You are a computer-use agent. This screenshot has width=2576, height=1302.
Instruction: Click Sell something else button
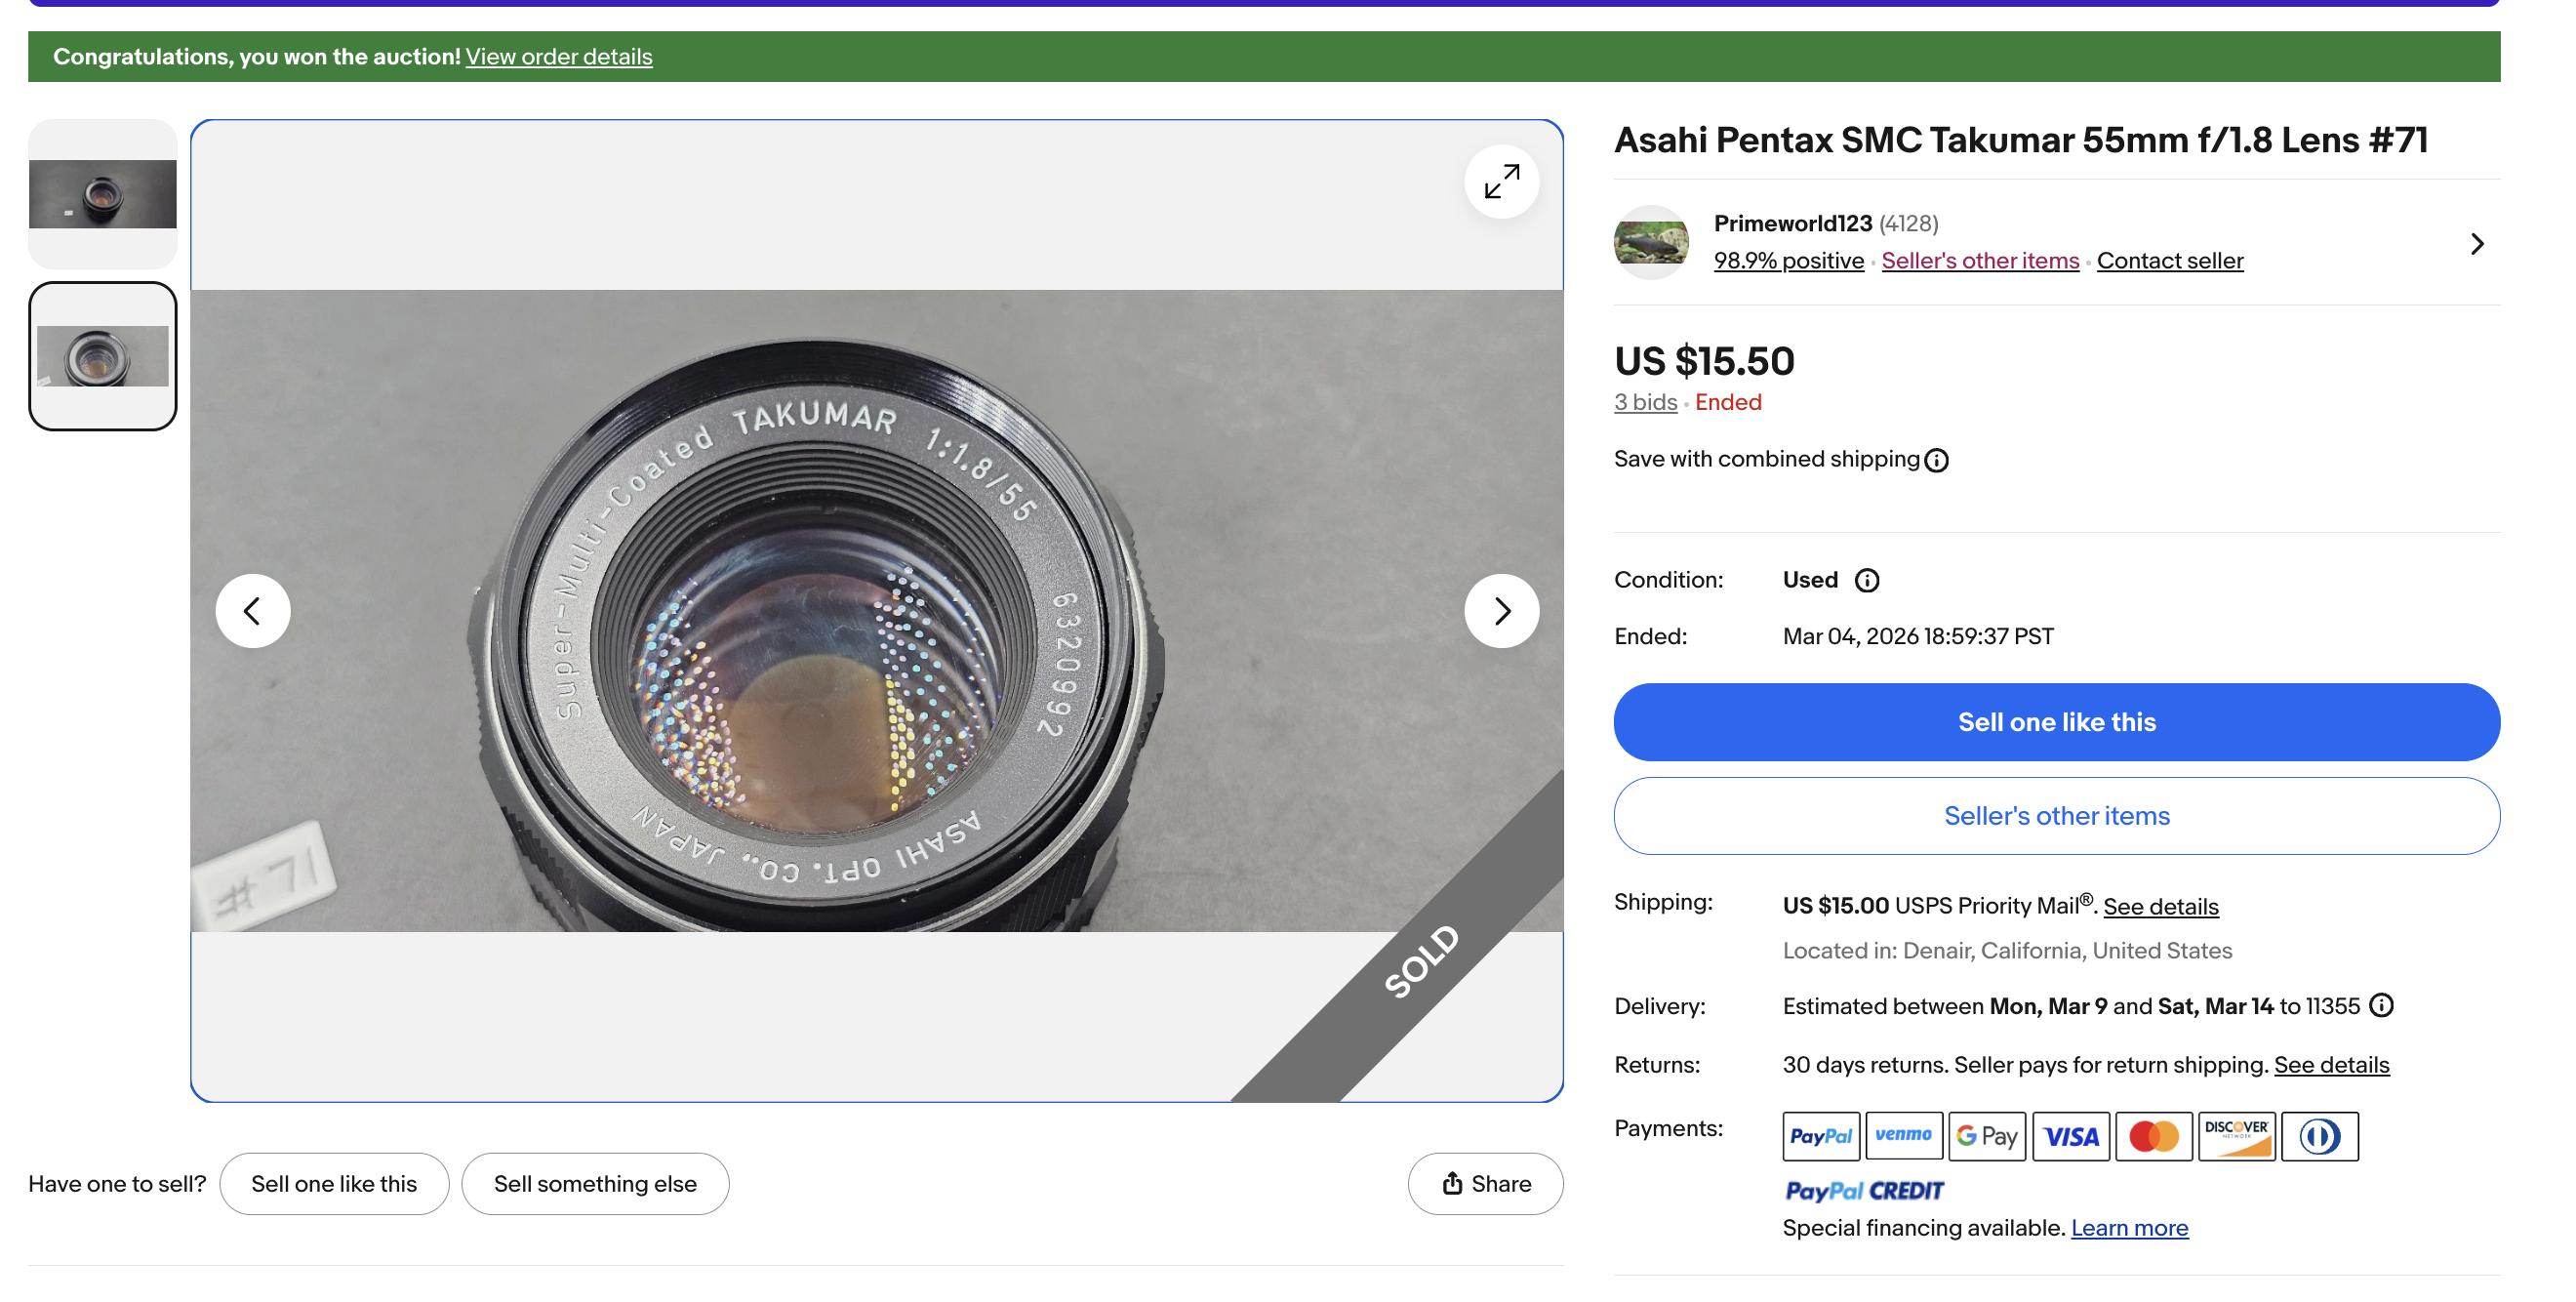tap(595, 1183)
